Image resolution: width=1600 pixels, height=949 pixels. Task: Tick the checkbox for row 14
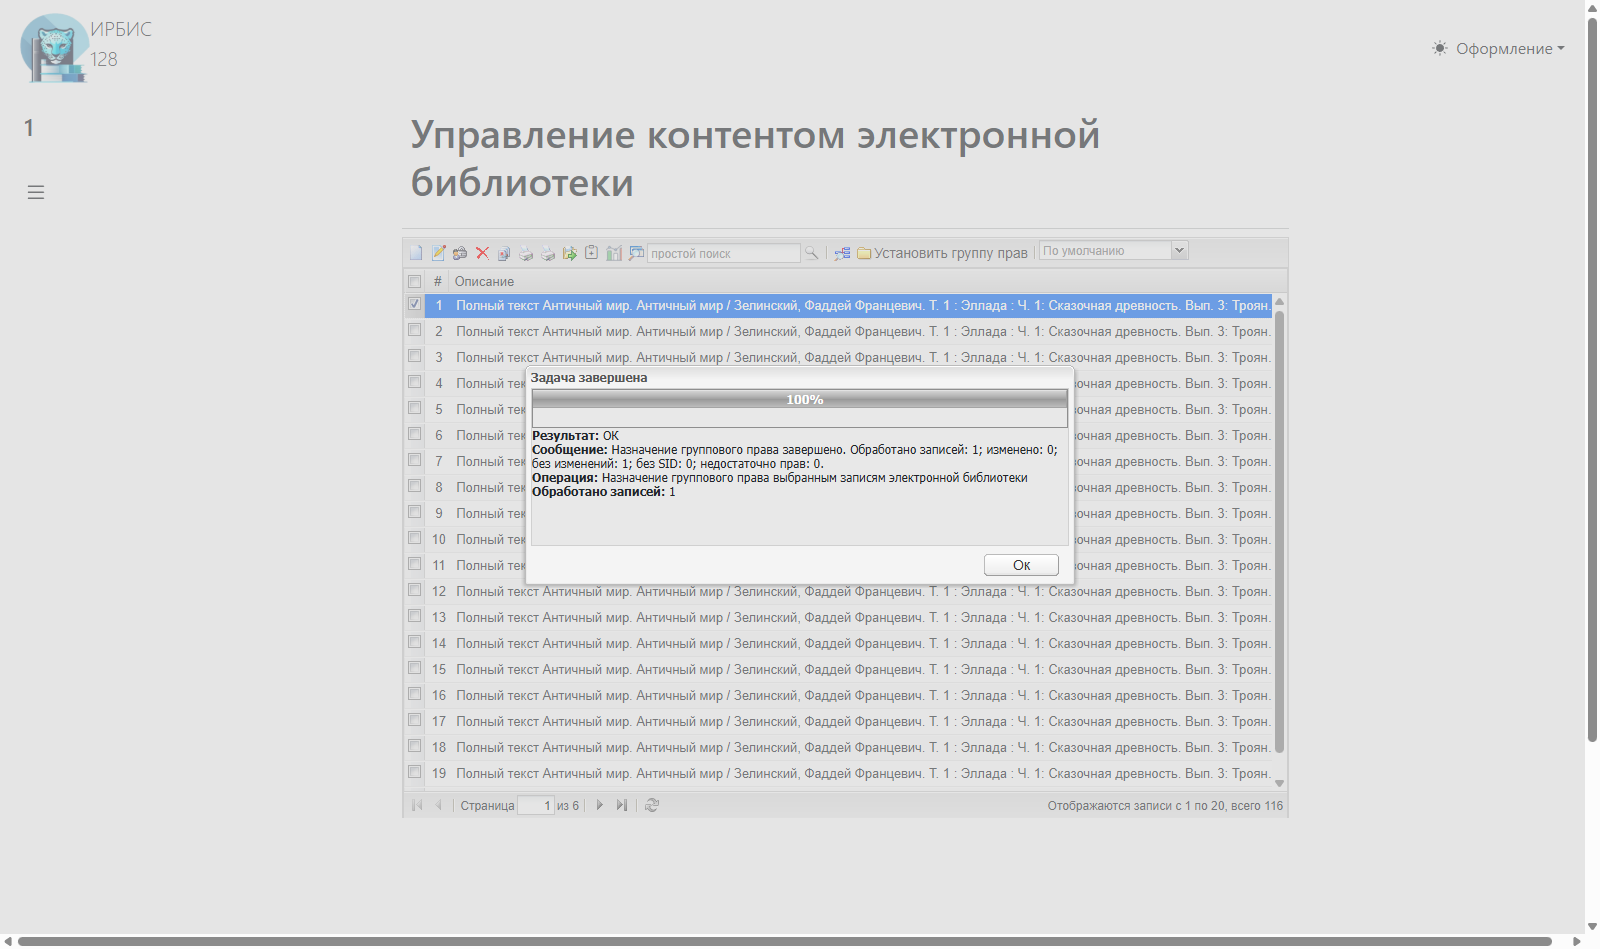414,642
